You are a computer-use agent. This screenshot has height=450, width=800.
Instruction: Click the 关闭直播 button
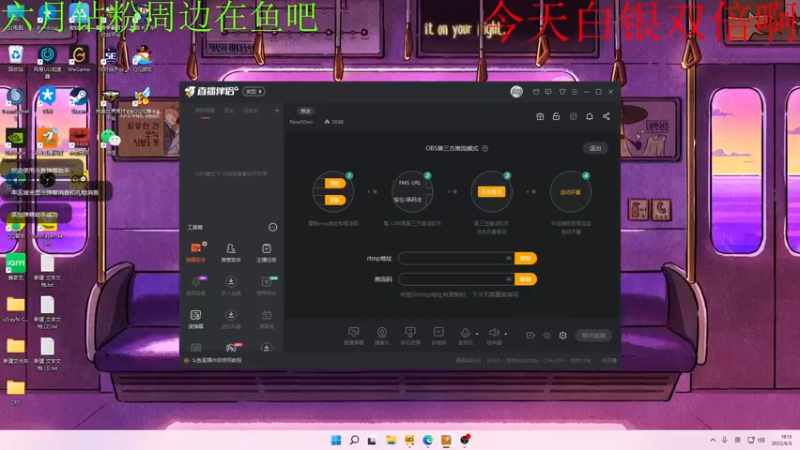tap(593, 335)
